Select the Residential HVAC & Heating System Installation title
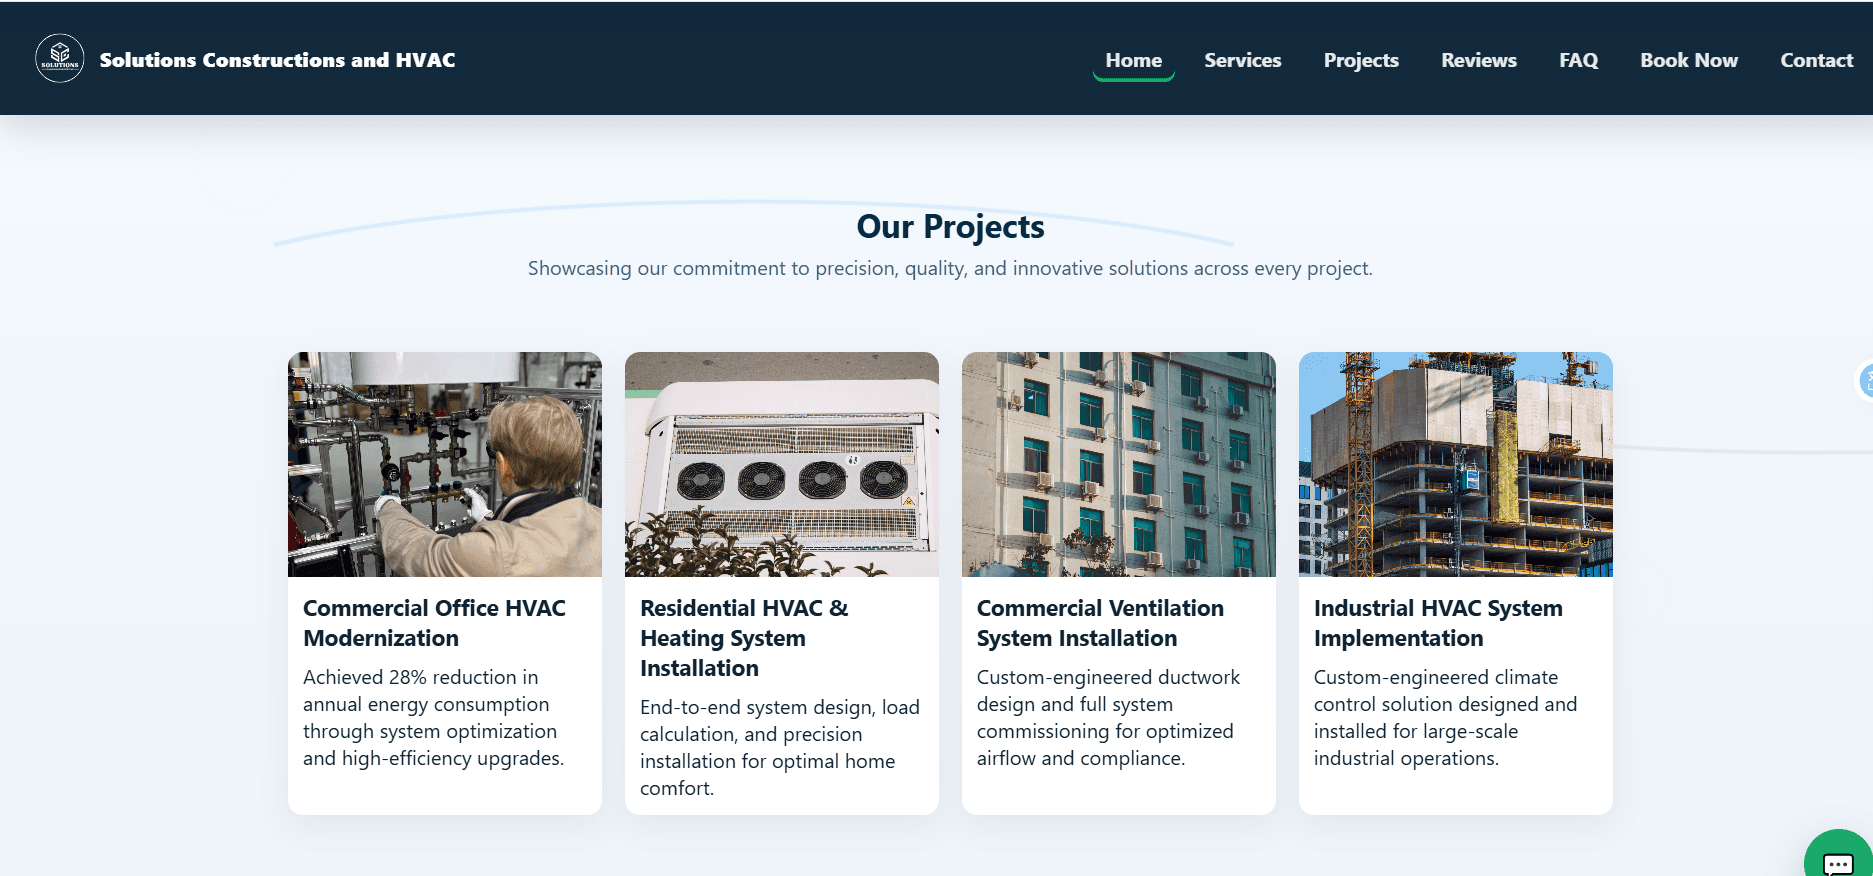This screenshot has width=1873, height=876. pos(744,638)
